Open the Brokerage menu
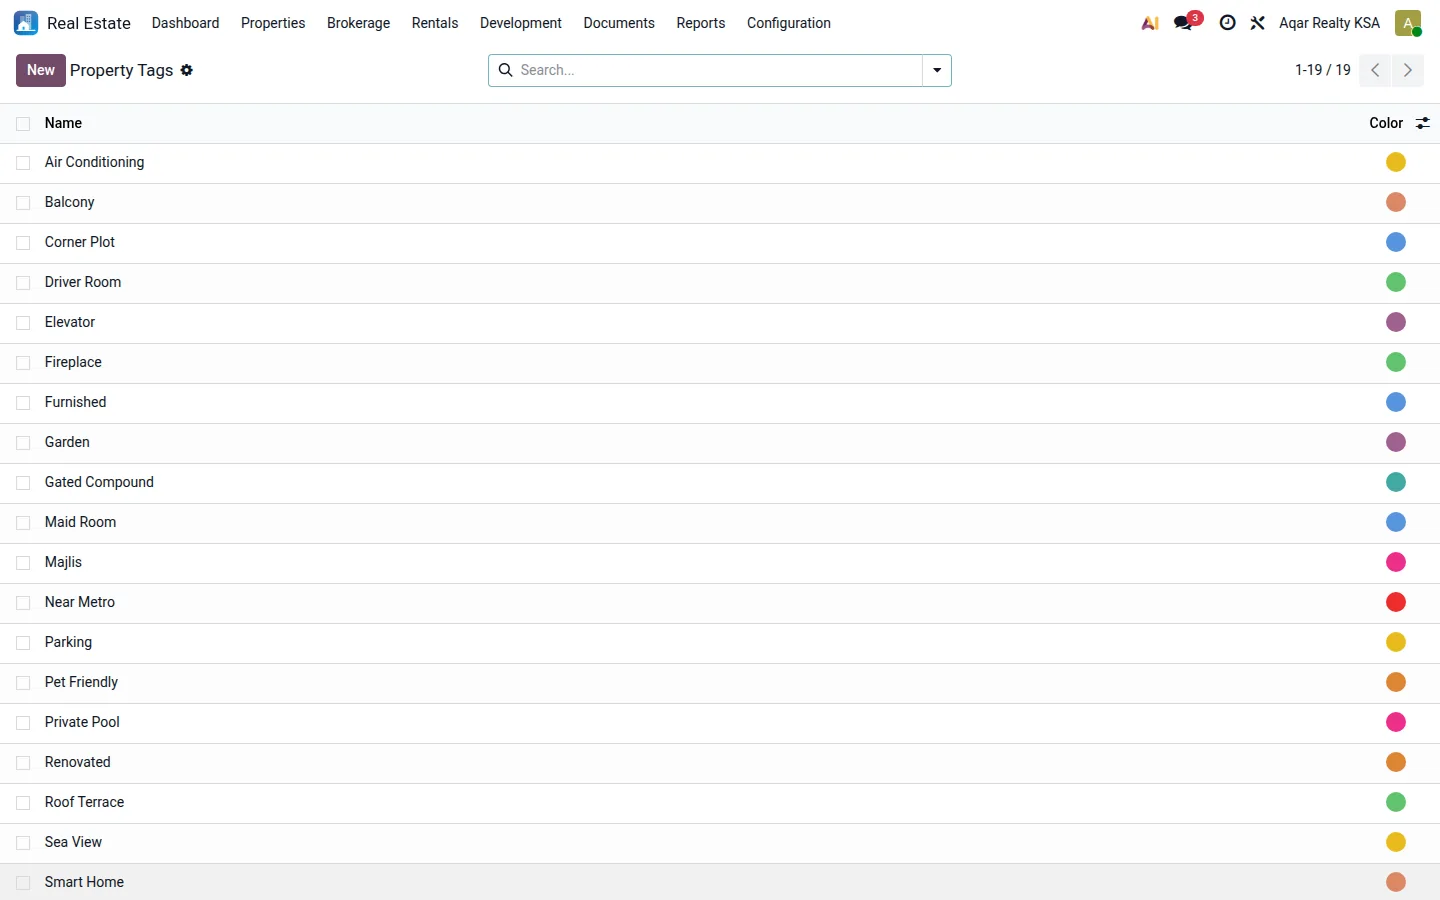1440x900 pixels. coord(359,23)
